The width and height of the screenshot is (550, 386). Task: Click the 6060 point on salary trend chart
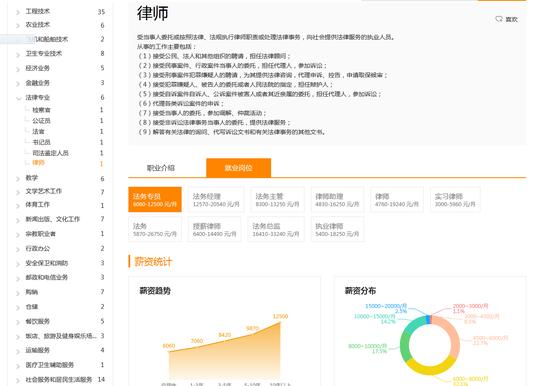(169, 352)
